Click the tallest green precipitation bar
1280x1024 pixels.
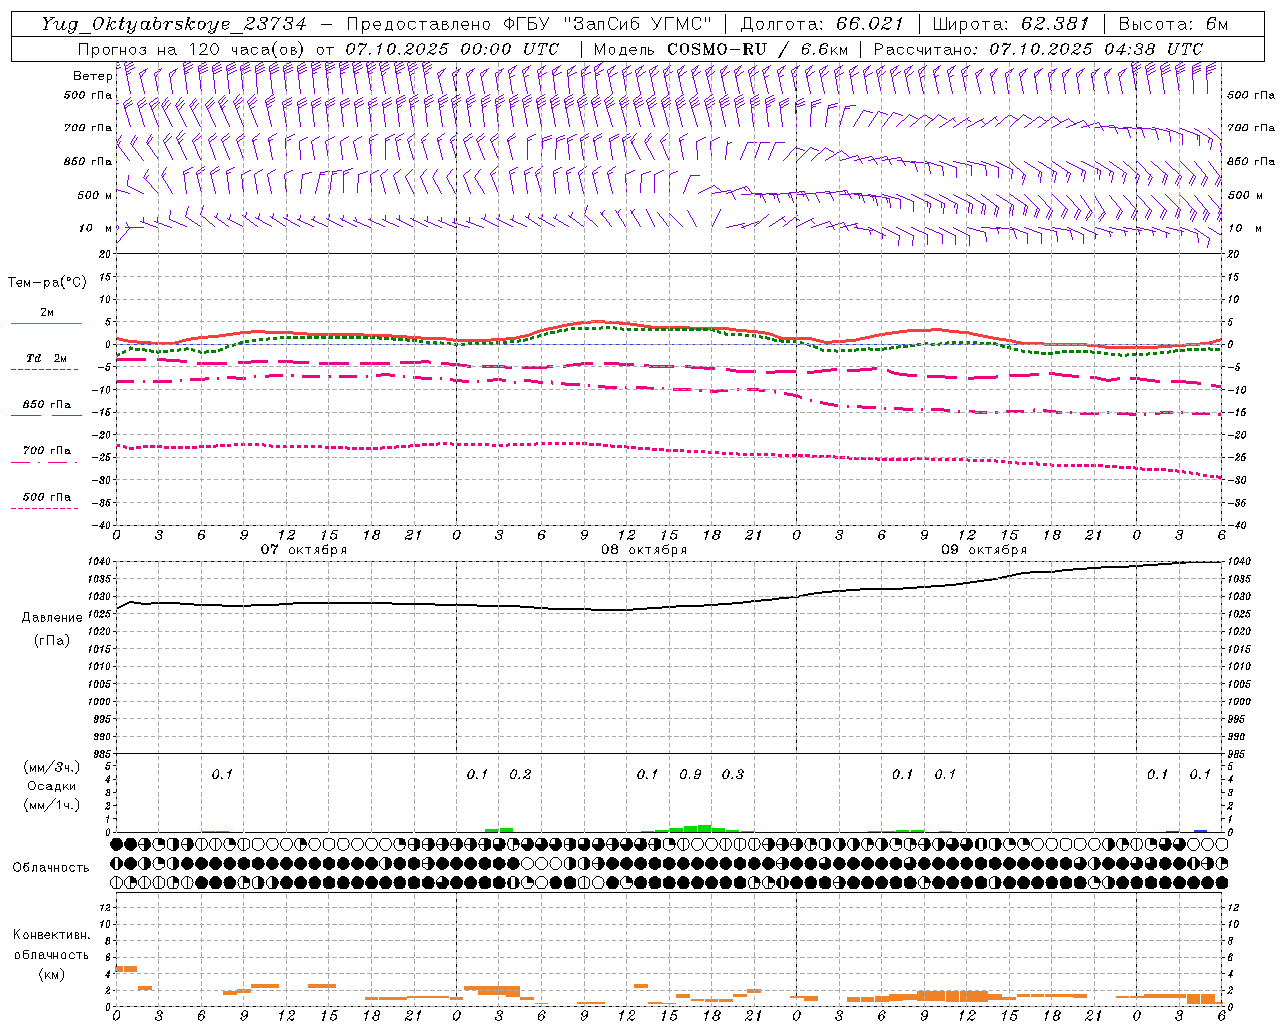click(705, 828)
